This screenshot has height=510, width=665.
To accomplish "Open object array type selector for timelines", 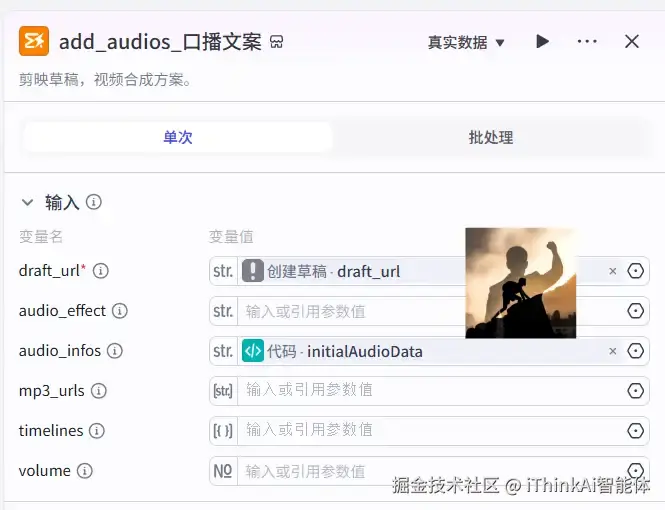I will tap(224, 431).
